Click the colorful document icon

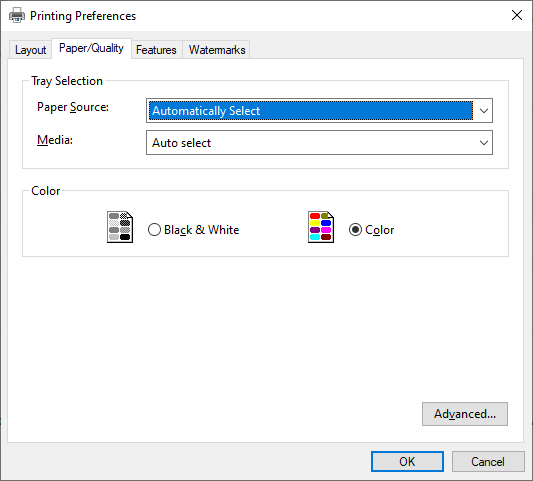[321, 227]
